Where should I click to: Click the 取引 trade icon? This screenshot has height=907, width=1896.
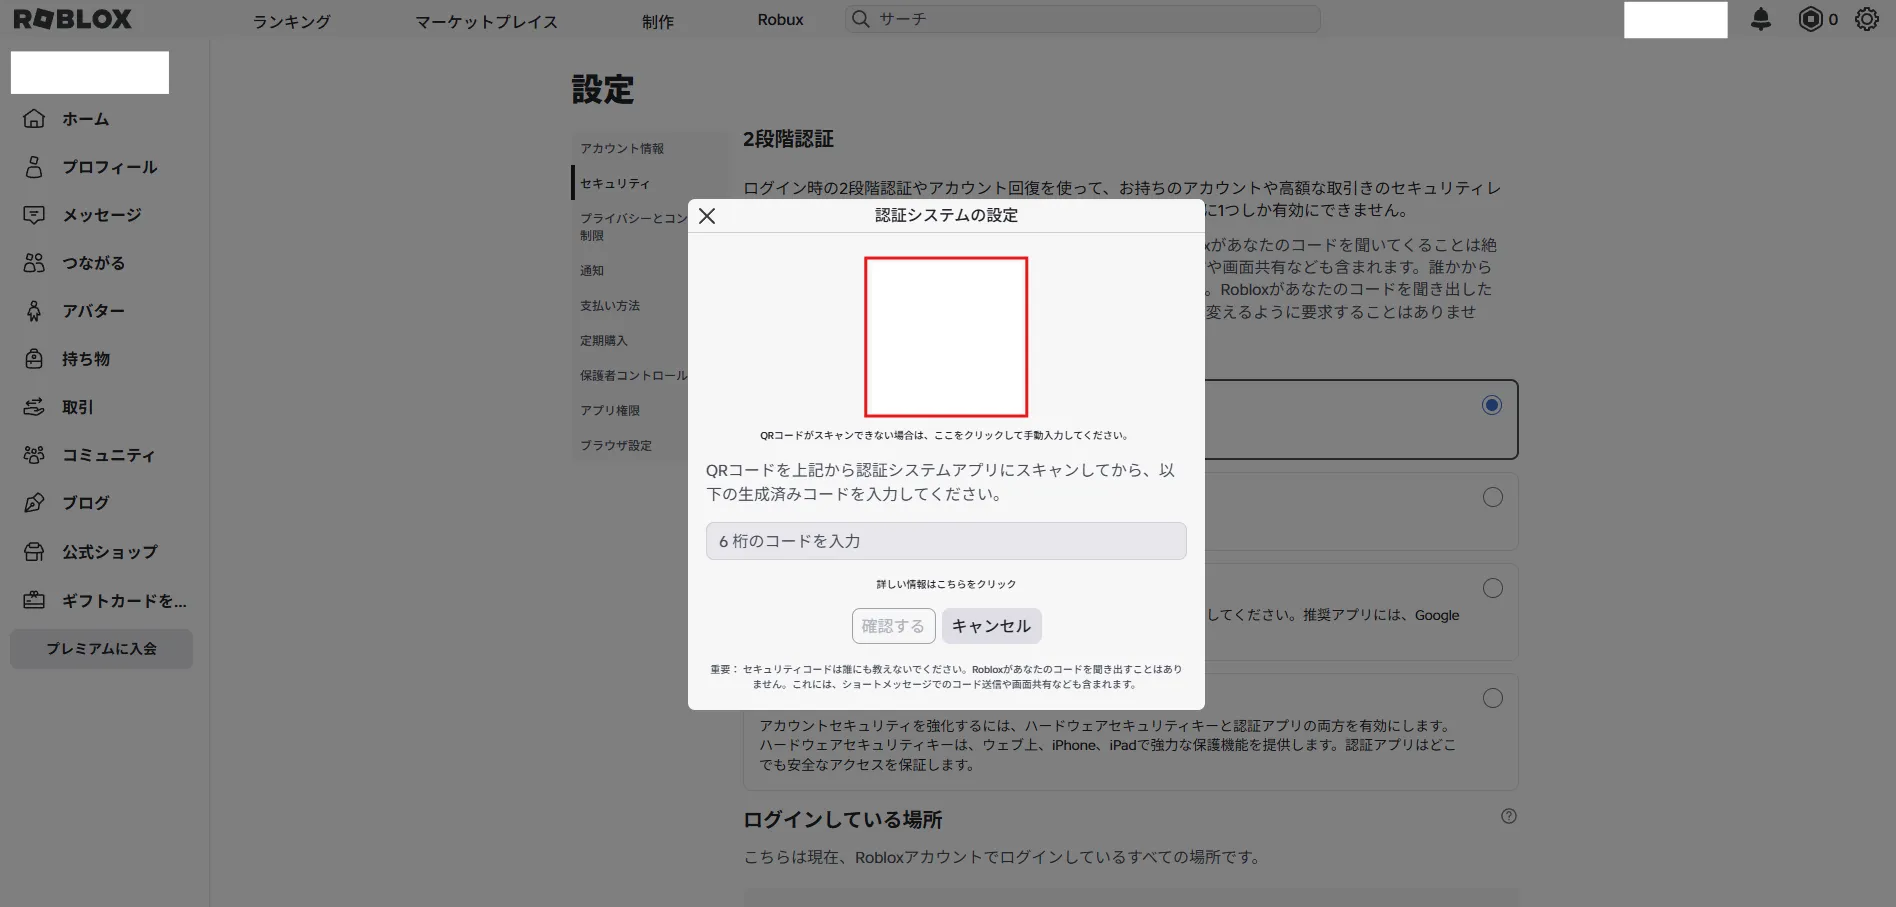(34, 406)
